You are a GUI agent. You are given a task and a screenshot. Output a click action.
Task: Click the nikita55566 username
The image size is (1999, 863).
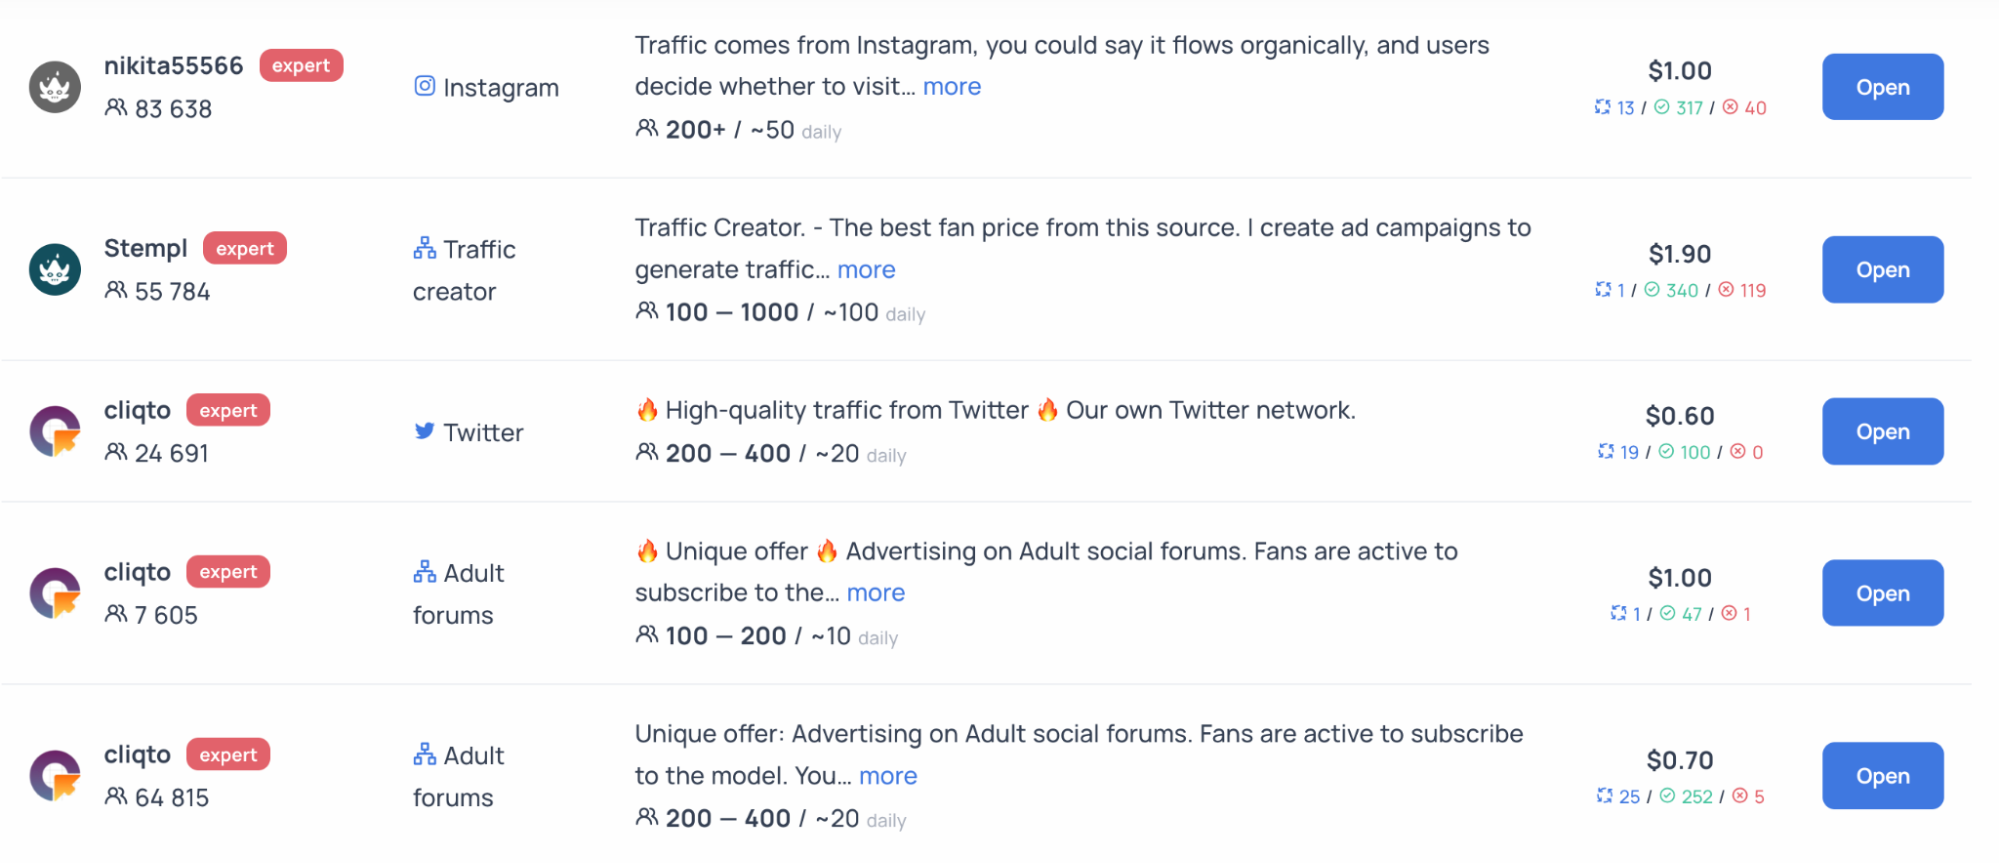click(174, 66)
